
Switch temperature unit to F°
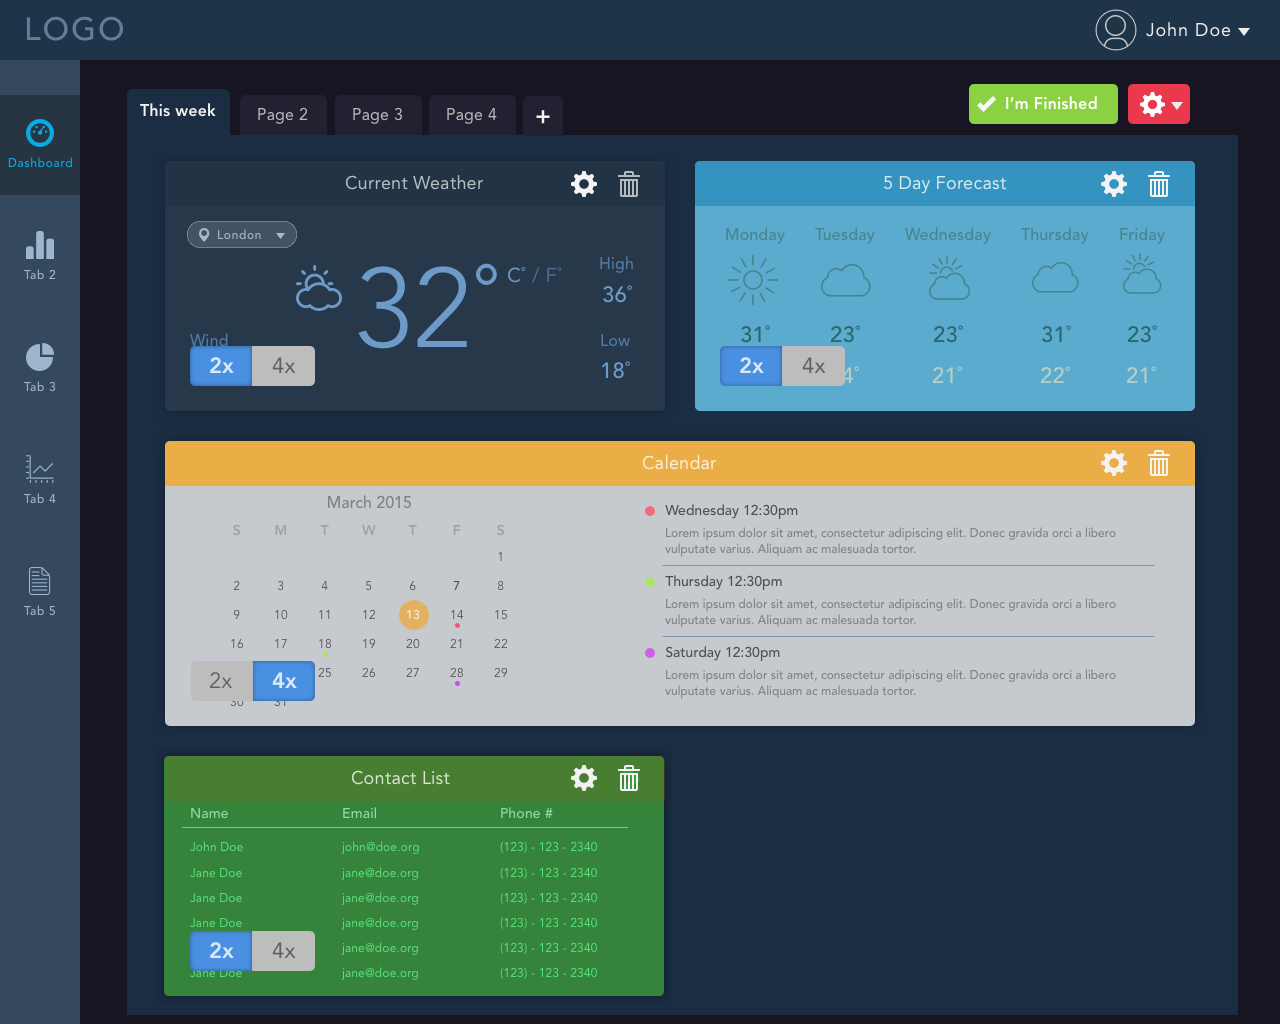pyautogui.click(x=553, y=274)
